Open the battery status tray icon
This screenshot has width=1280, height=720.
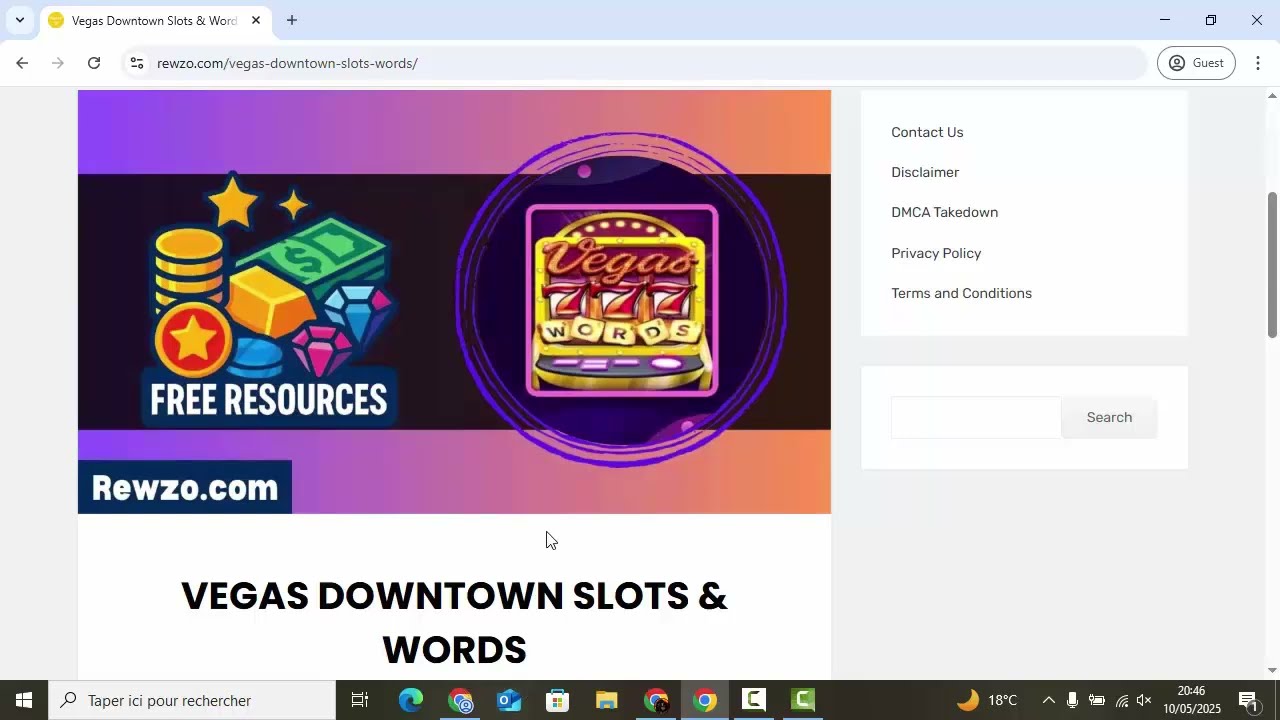click(x=1096, y=700)
